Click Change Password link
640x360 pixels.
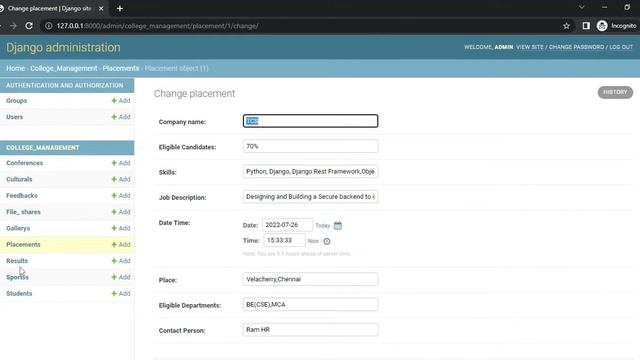(576, 47)
